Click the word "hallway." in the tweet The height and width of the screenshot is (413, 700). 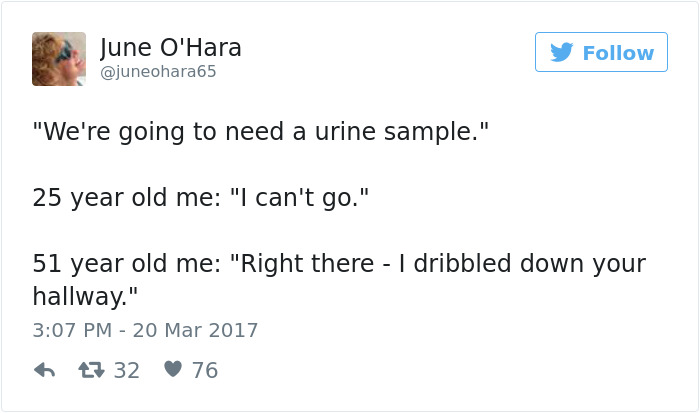(x=84, y=296)
